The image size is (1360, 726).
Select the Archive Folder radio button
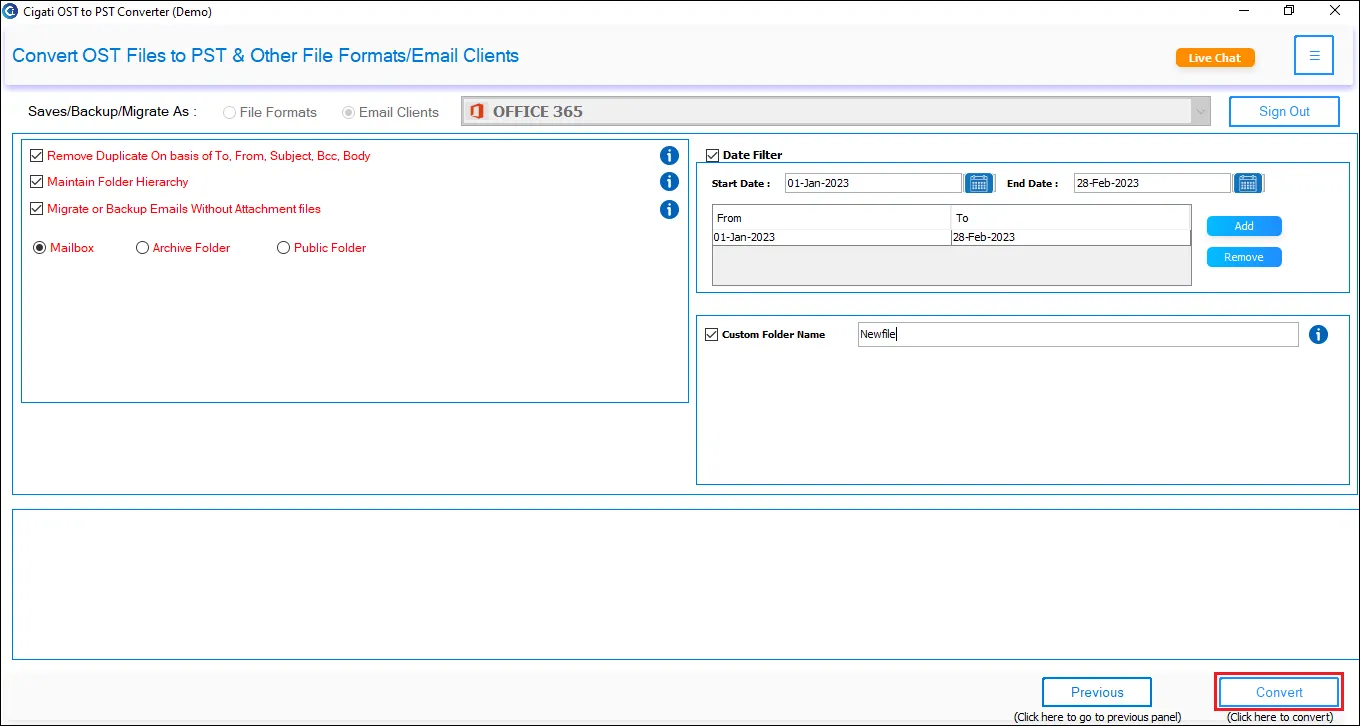tap(142, 248)
